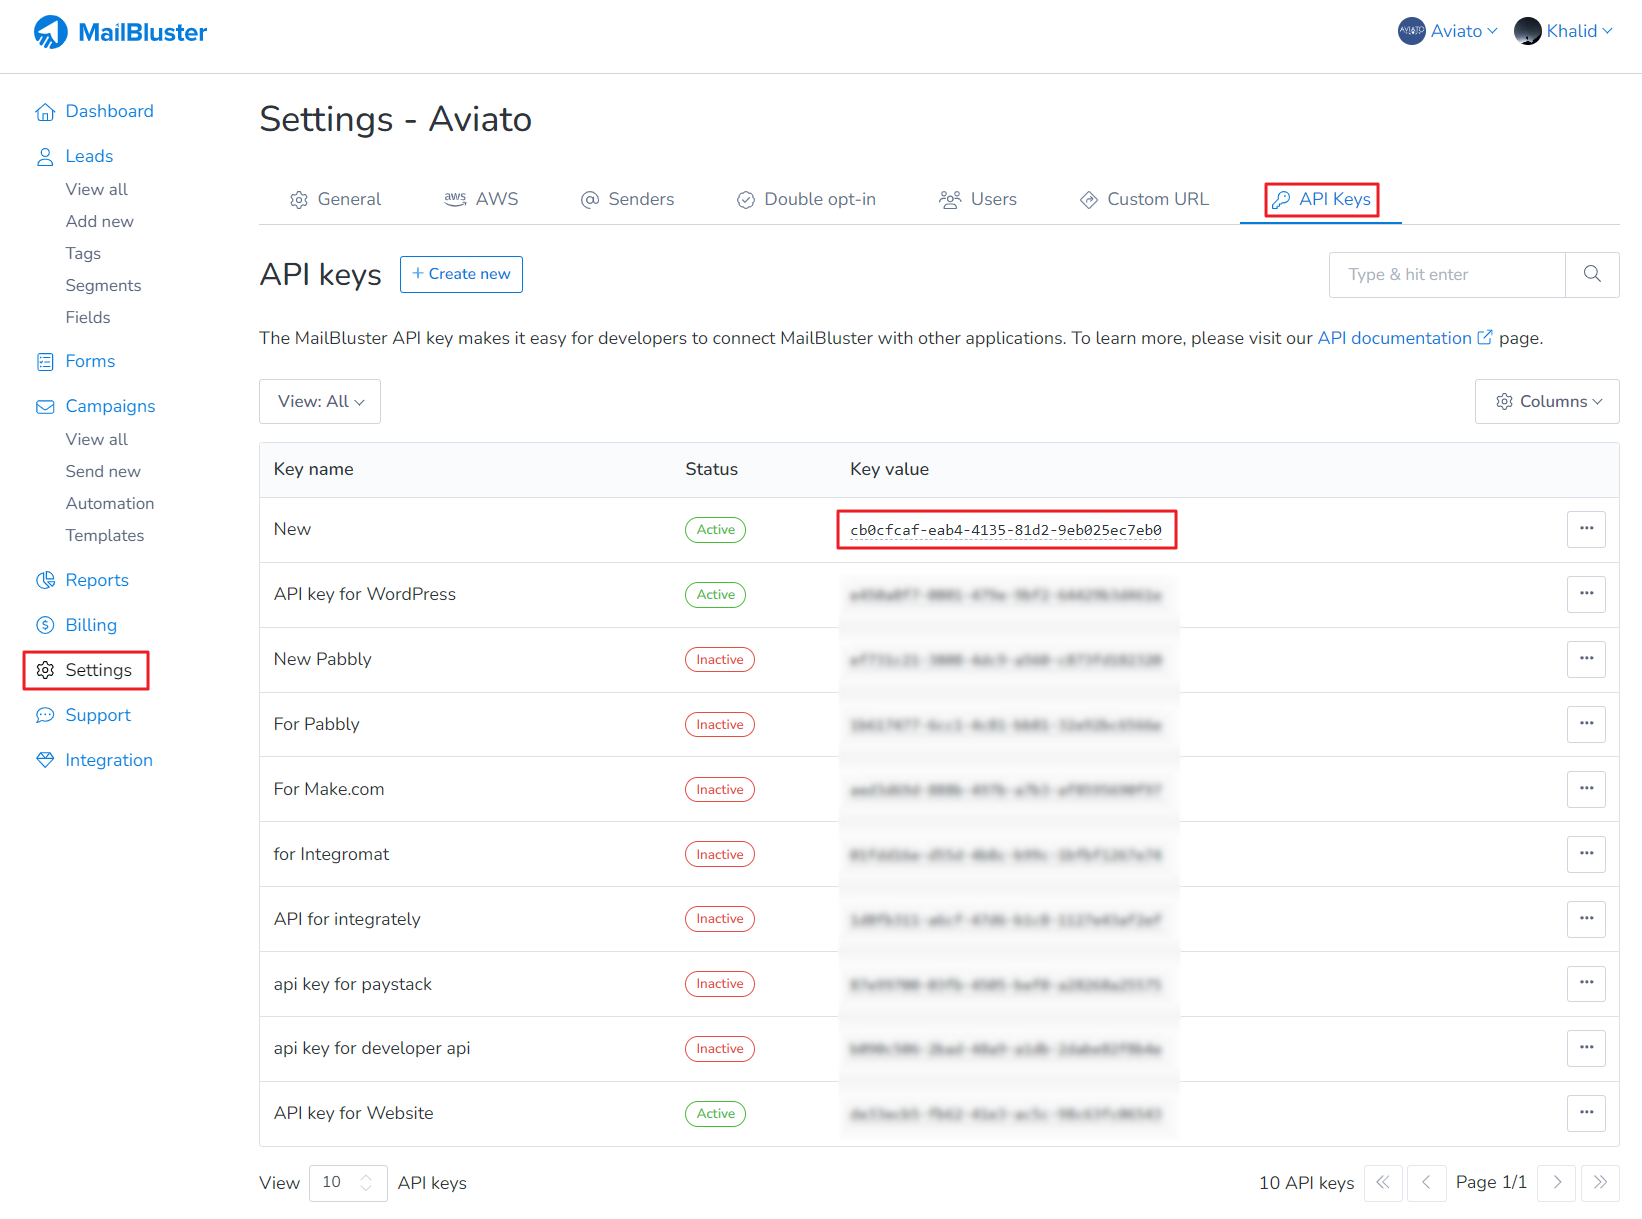Expand the View: All filter dropdown
This screenshot has width=1642, height=1219.
pos(319,401)
